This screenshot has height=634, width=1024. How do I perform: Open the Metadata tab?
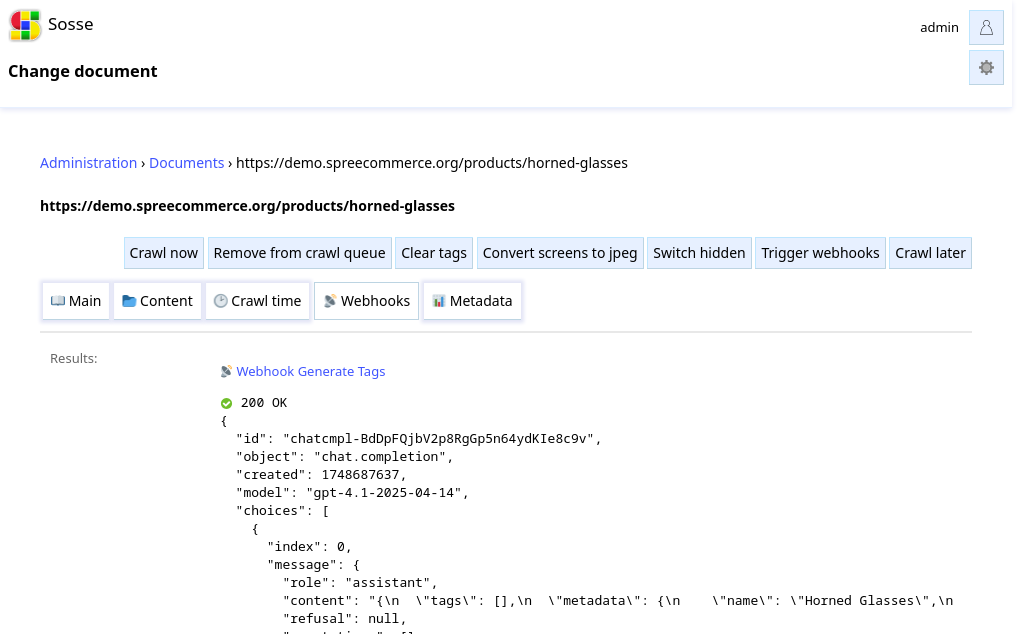(x=472, y=301)
